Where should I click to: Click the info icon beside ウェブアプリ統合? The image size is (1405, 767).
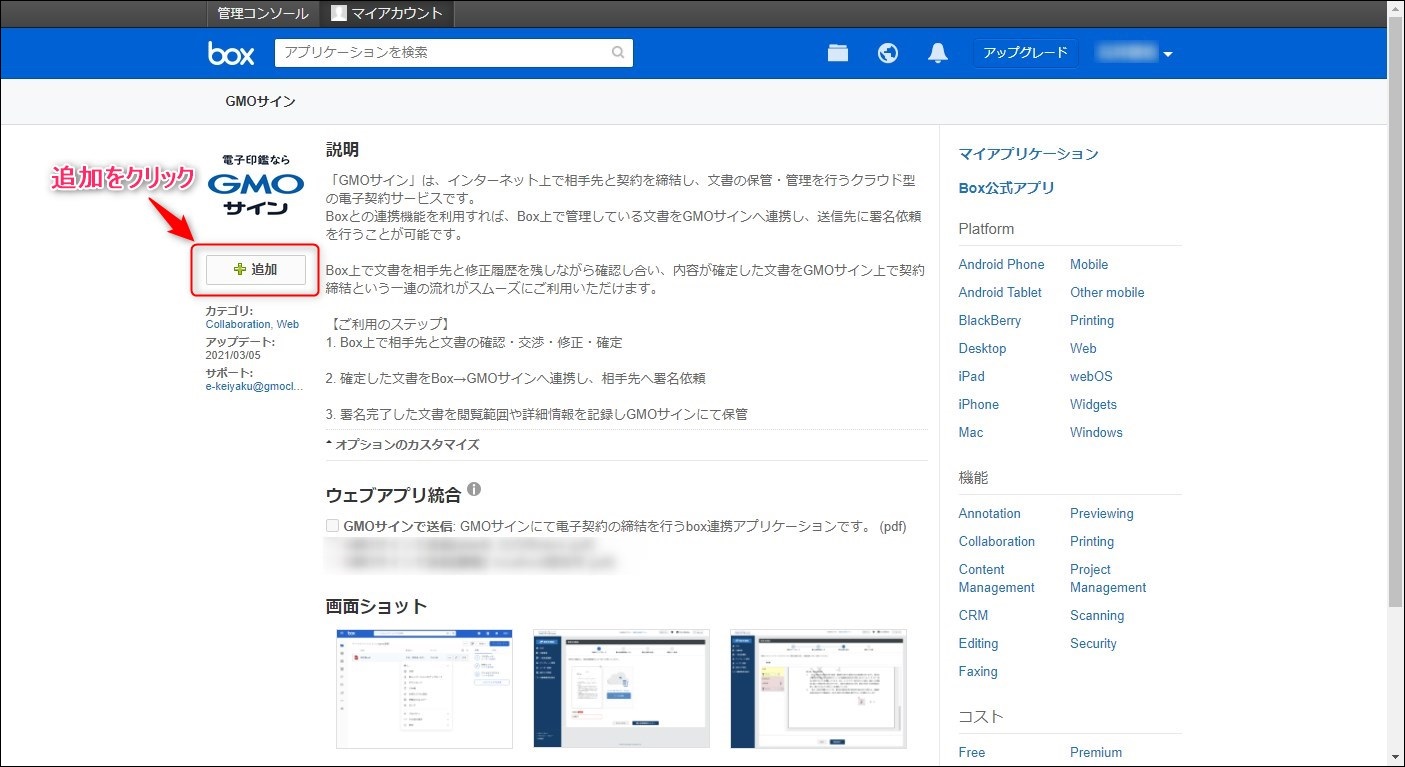474,490
